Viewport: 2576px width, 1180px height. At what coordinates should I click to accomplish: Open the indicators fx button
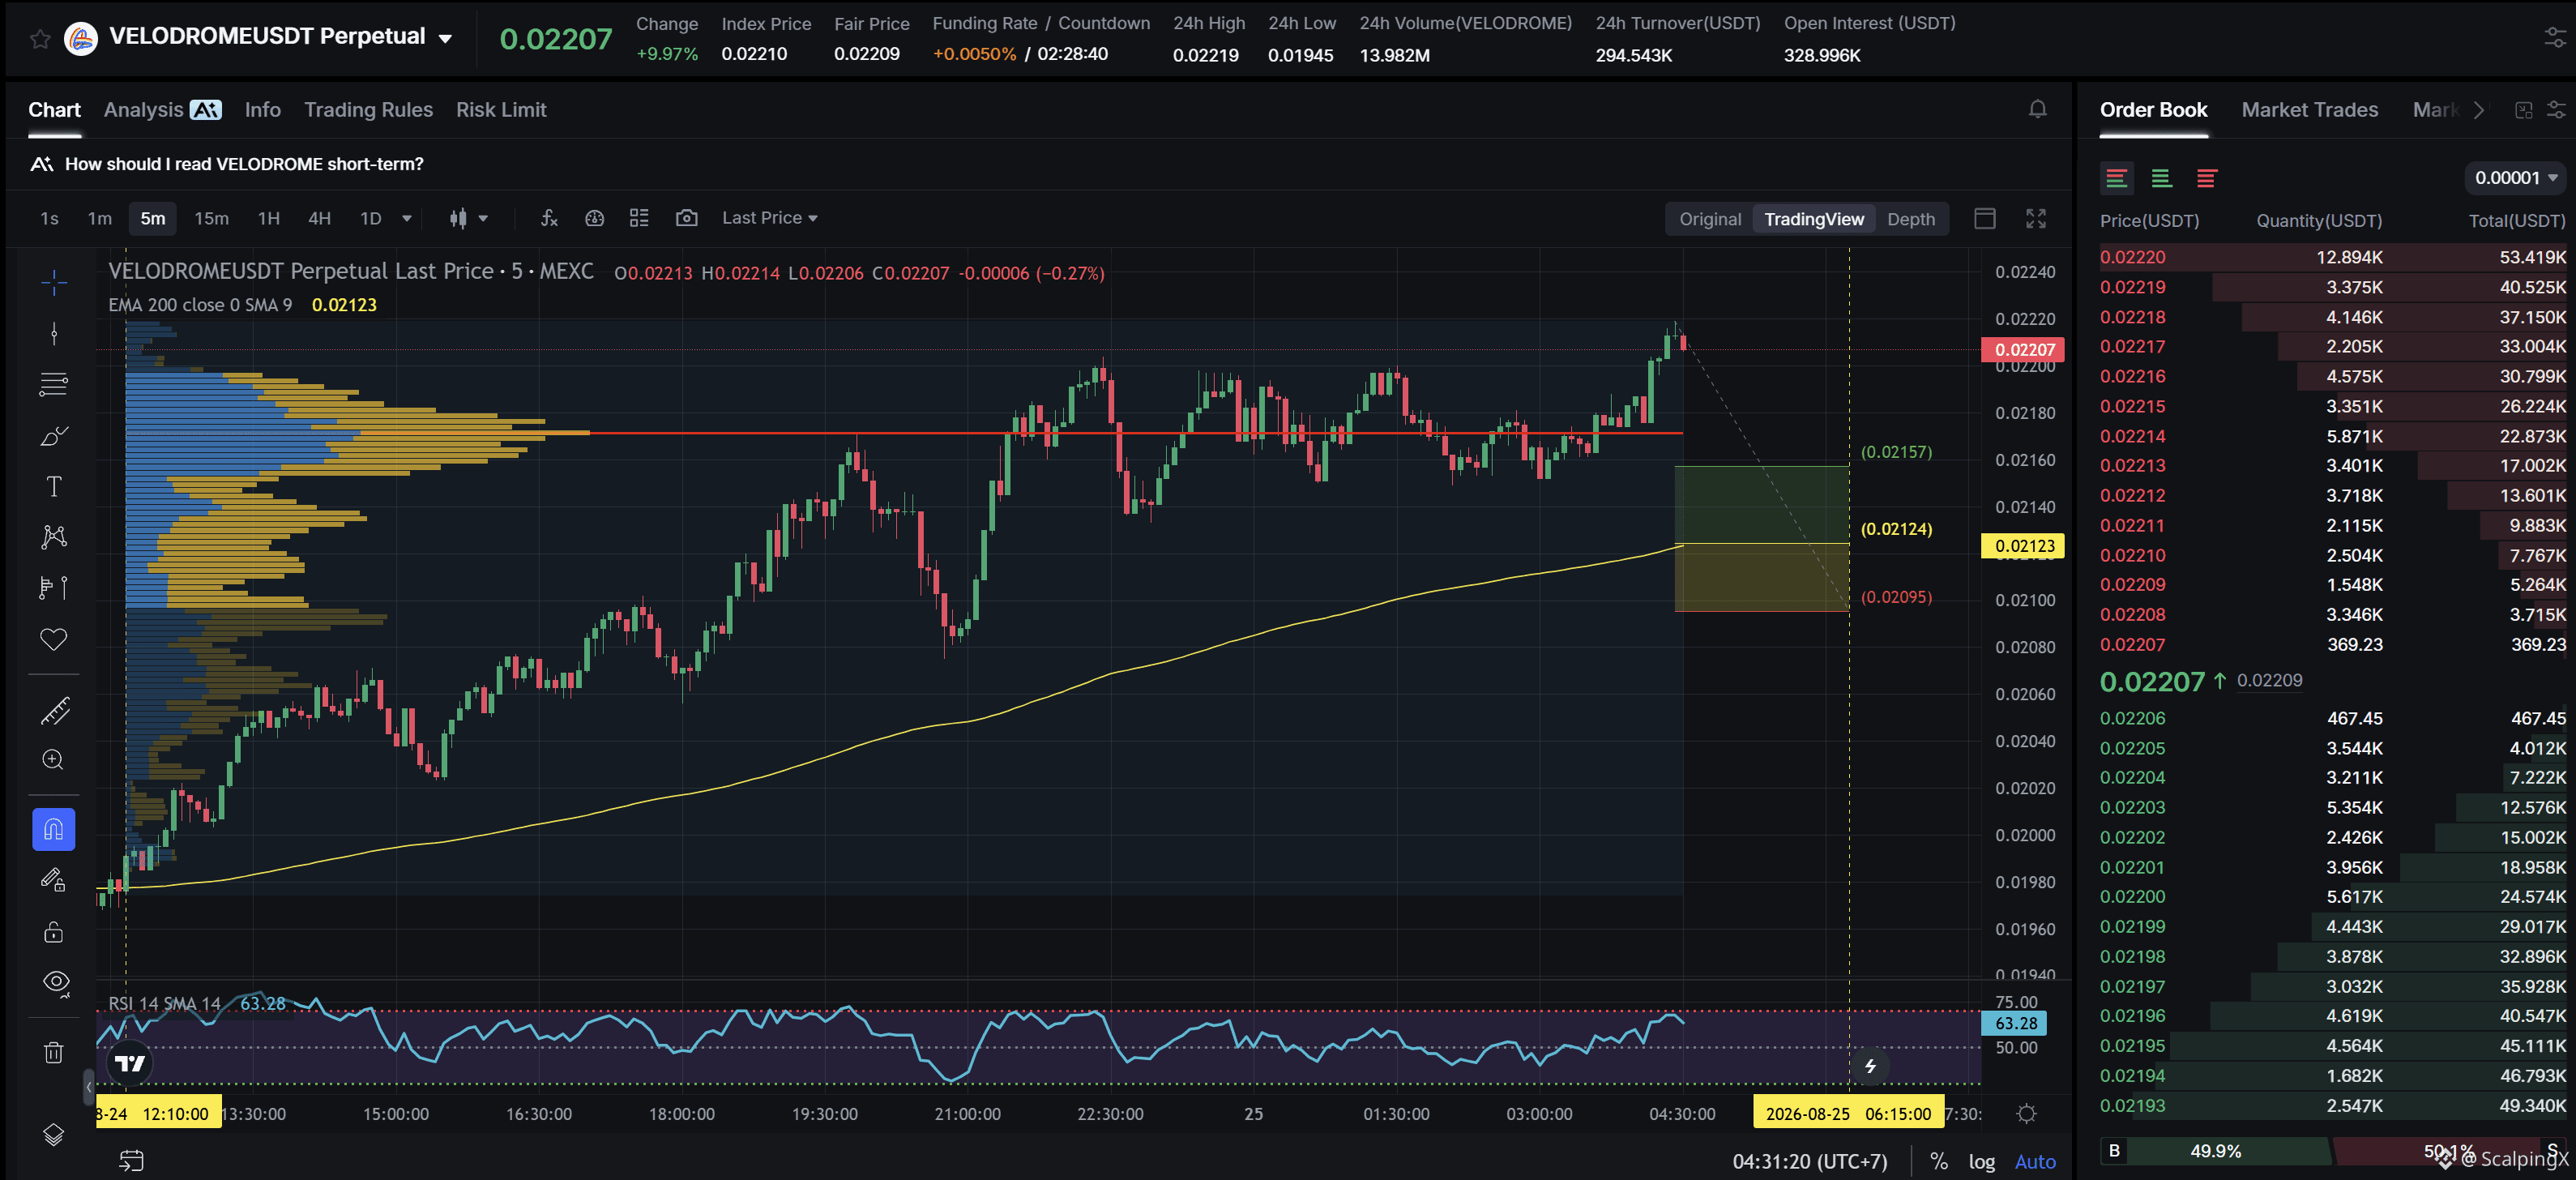[549, 218]
